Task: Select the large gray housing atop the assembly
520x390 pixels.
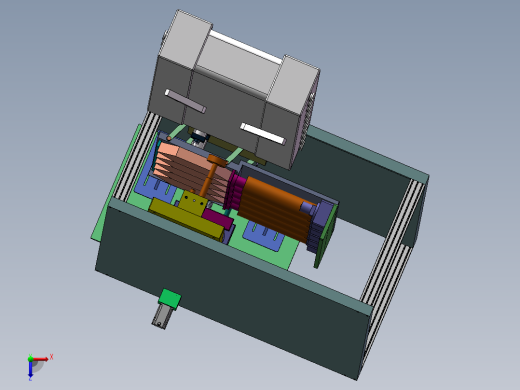Action: point(233,90)
